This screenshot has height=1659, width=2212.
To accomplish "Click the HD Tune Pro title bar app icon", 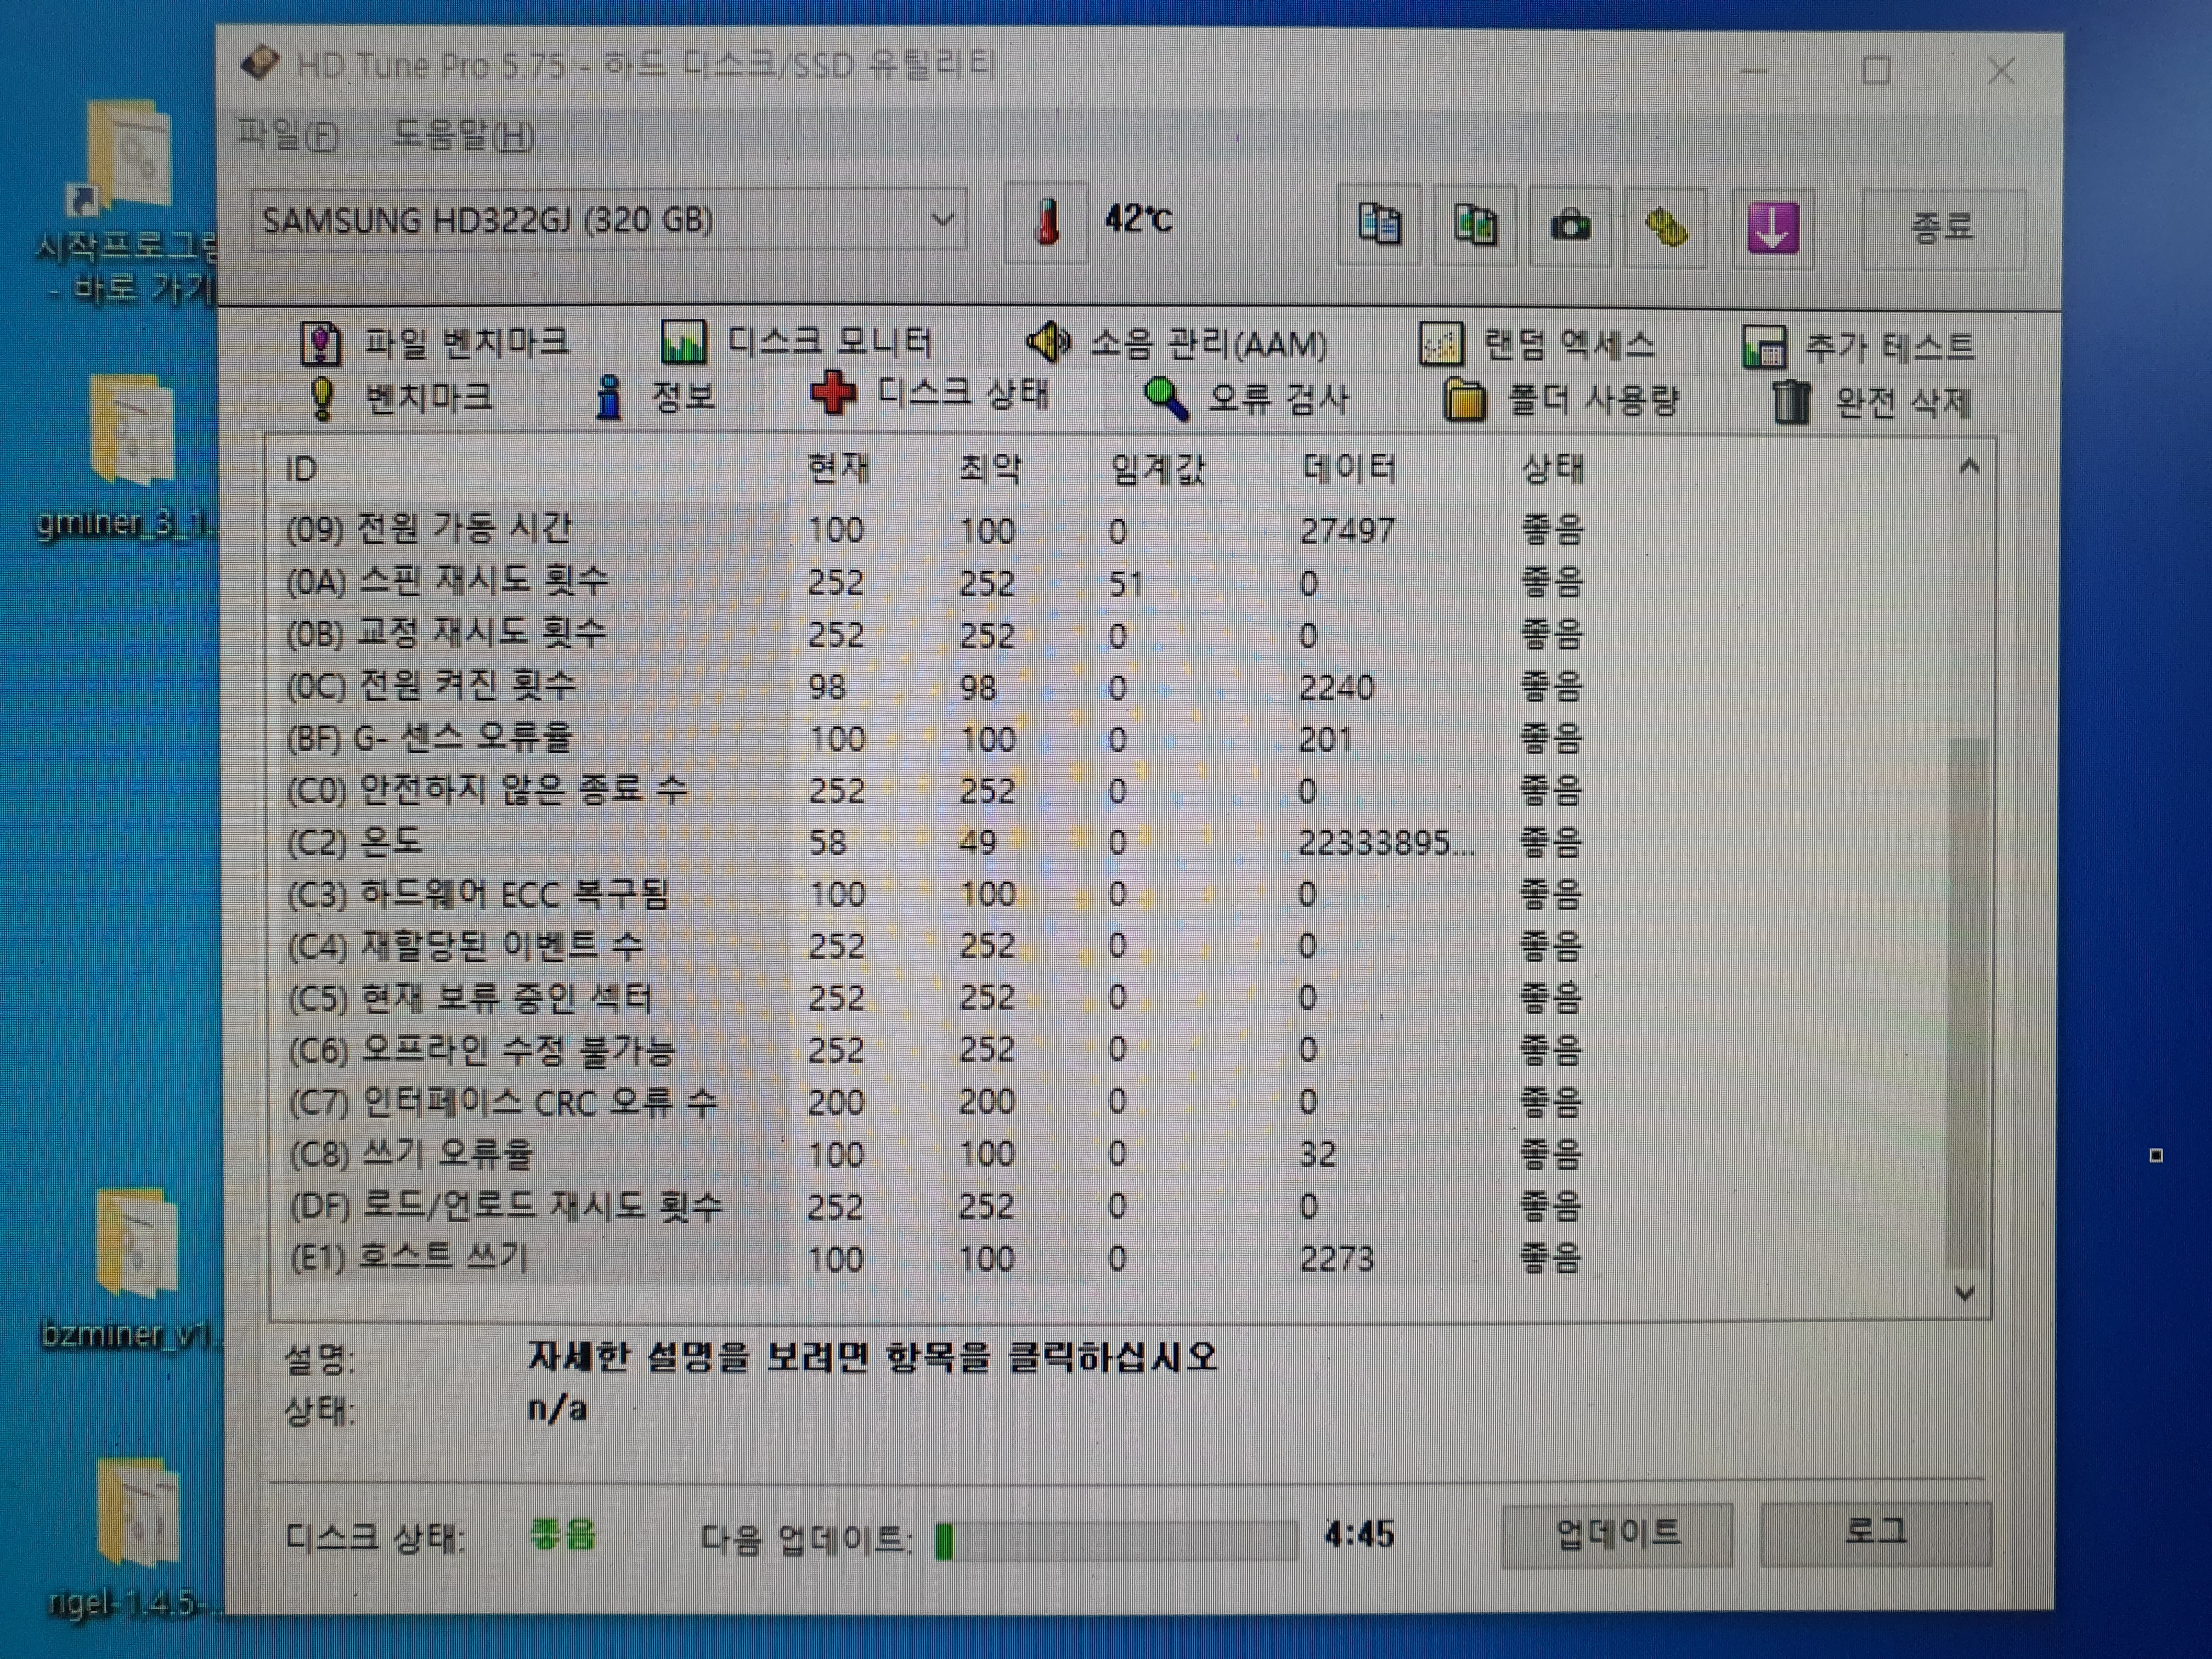I will coord(261,63).
